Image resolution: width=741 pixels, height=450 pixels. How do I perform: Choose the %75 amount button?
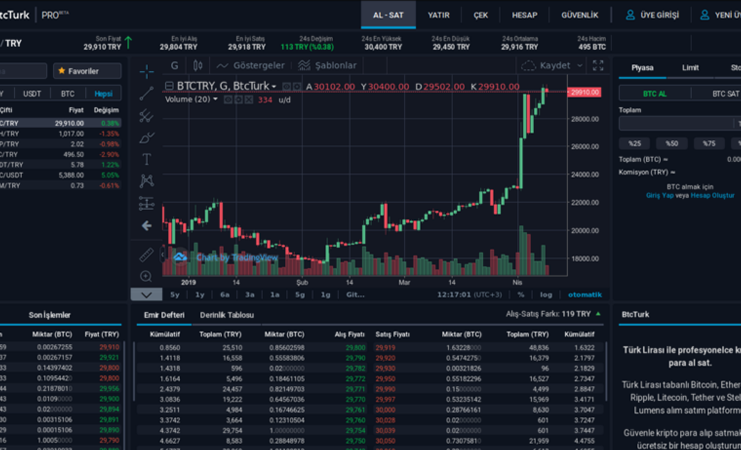coord(709,143)
